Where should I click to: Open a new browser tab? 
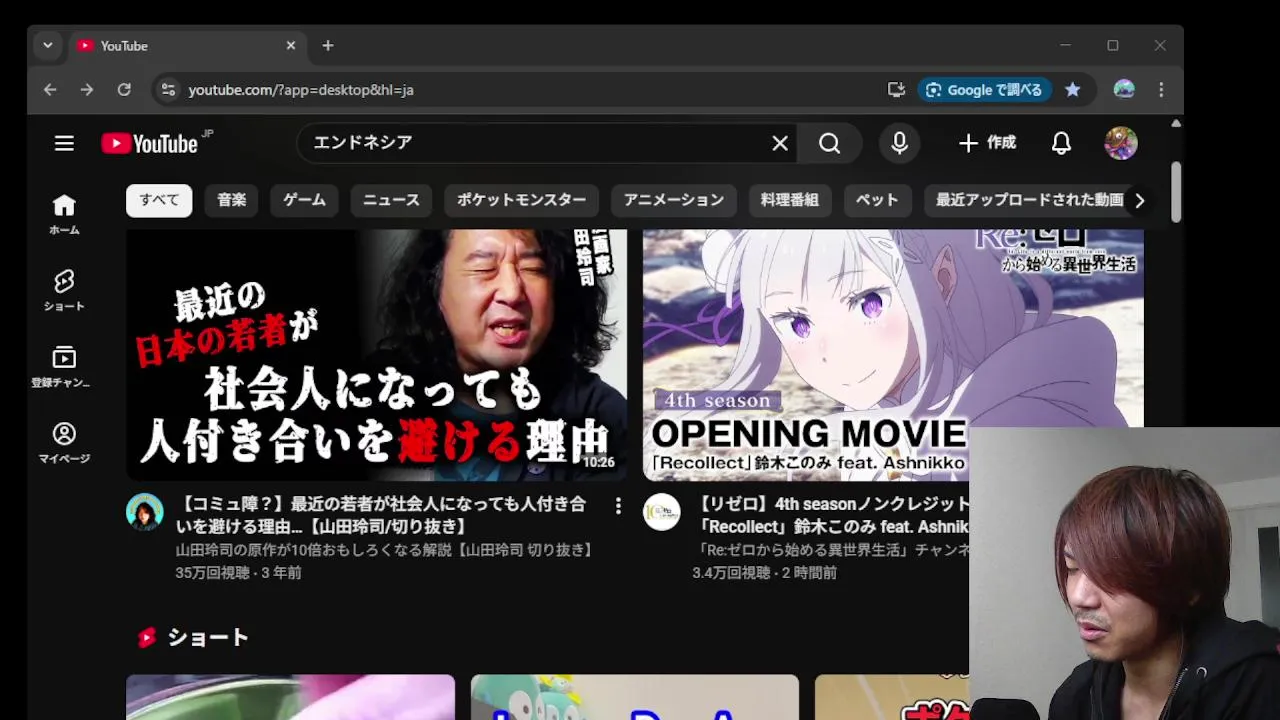(x=328, y=46)
